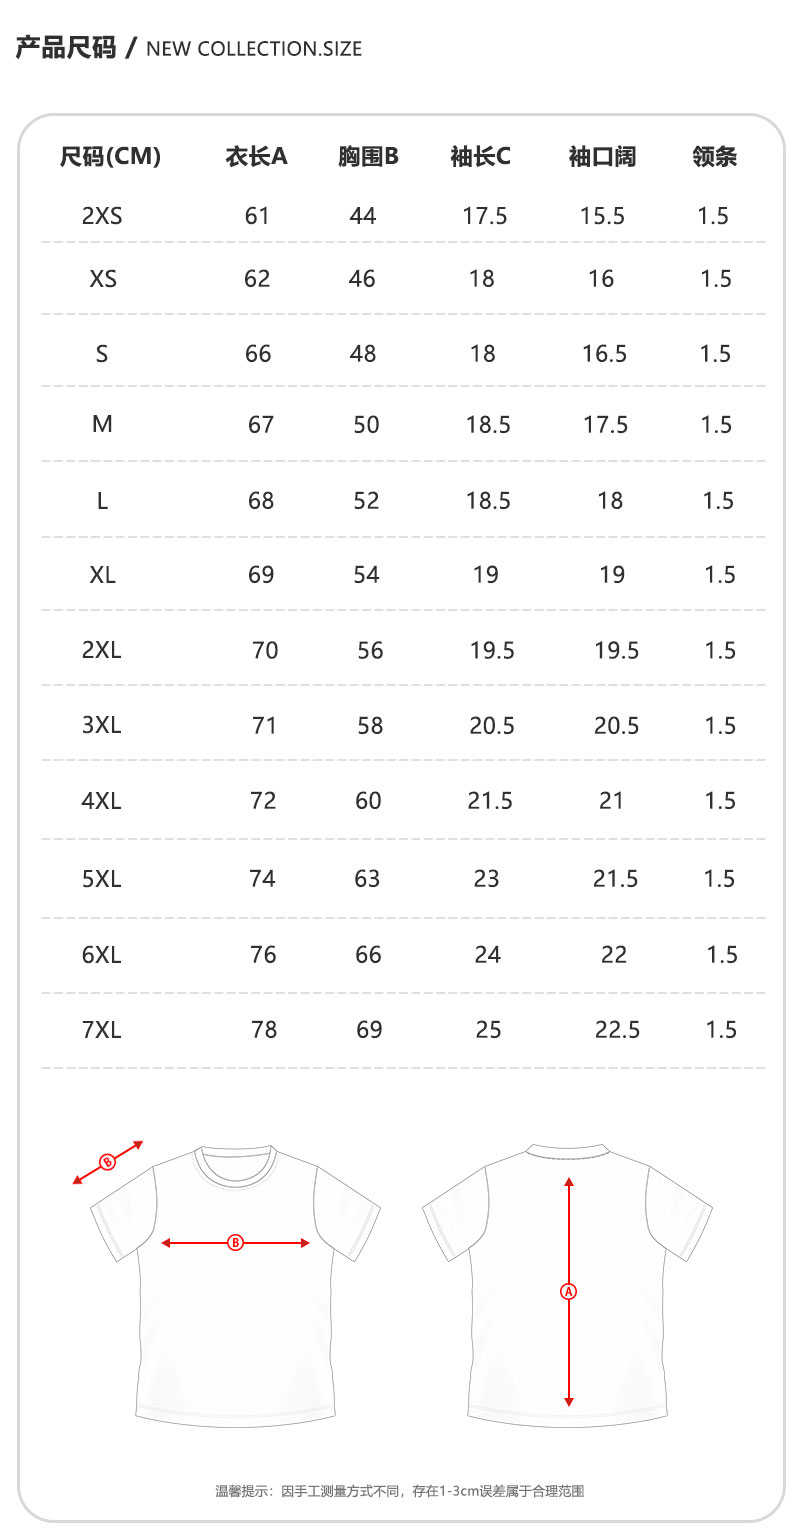
Task: Click the 温馨提示 measurement note text
Action: 400,1491
